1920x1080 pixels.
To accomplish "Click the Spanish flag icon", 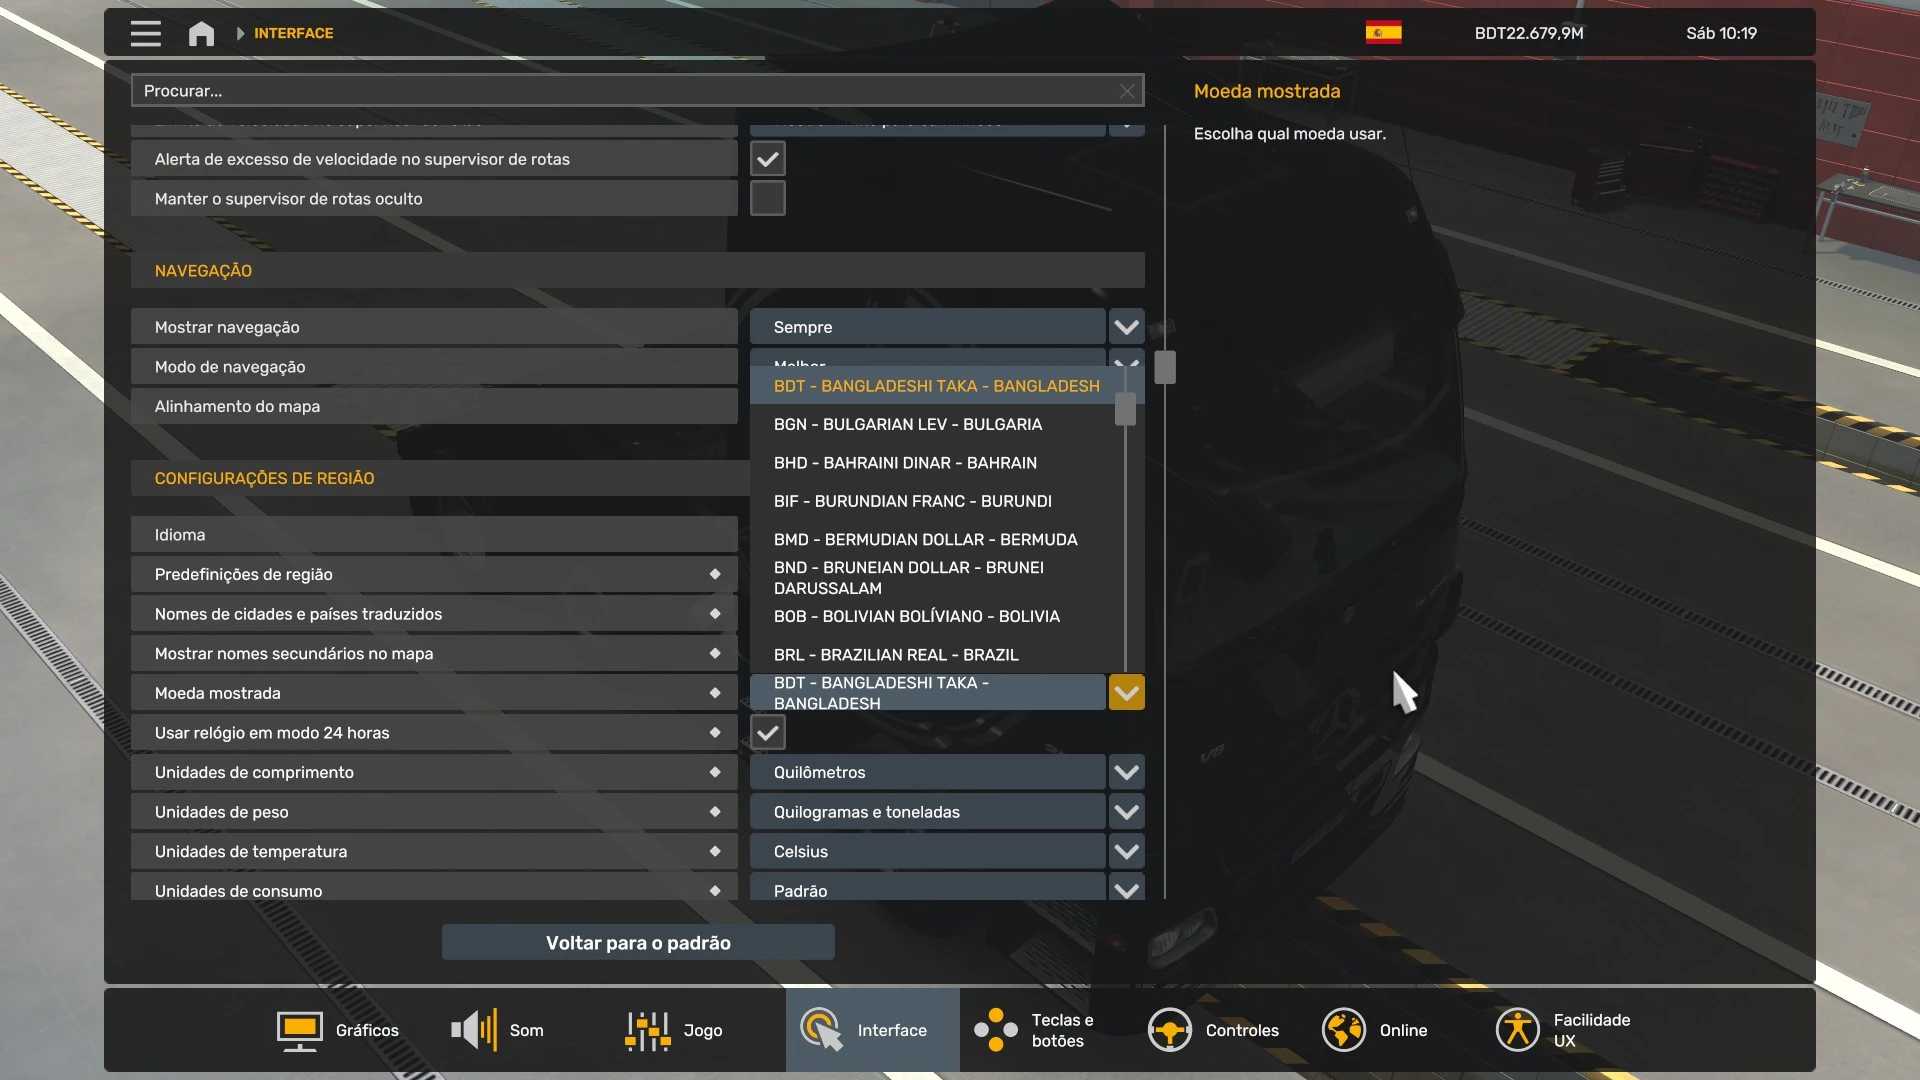I will point(1383,33).
